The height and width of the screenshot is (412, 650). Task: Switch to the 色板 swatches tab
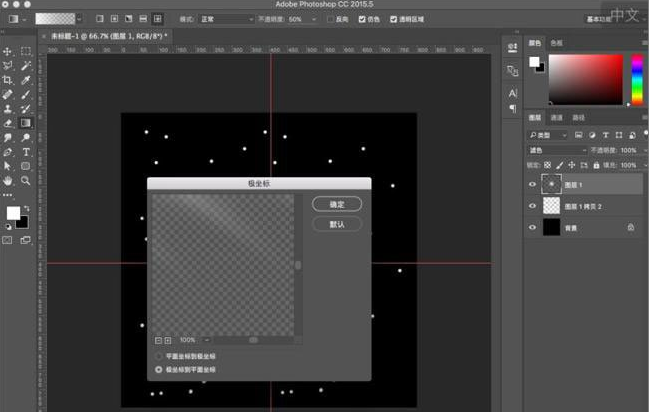point(556,43)
